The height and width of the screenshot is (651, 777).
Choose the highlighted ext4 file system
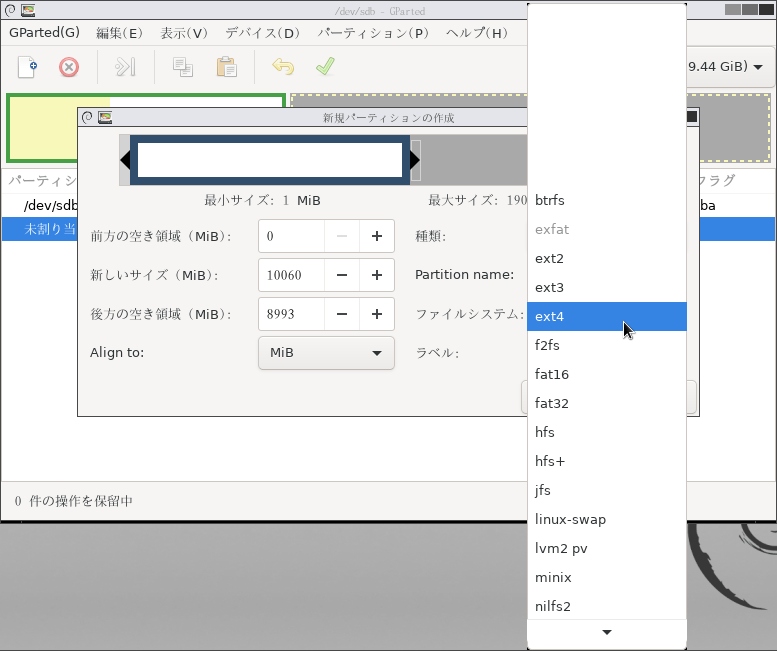click(607, 316)
